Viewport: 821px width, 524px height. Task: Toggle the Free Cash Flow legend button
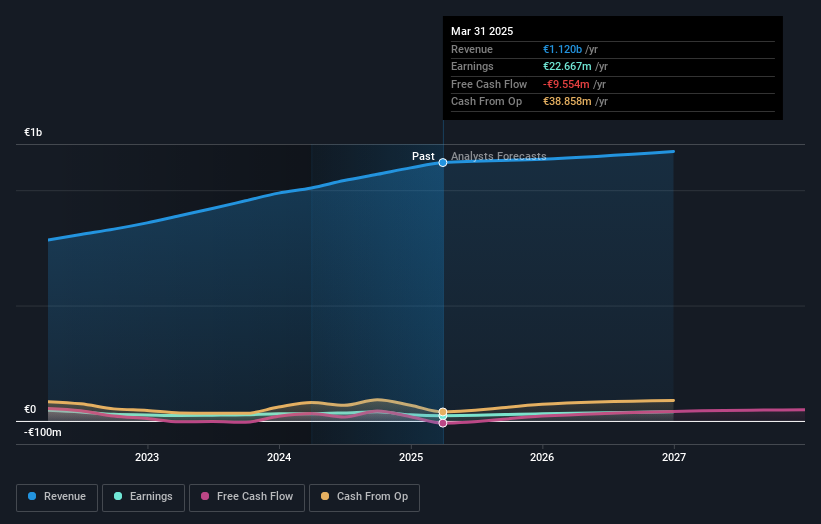pyautogui.click(x=247, y=497)
